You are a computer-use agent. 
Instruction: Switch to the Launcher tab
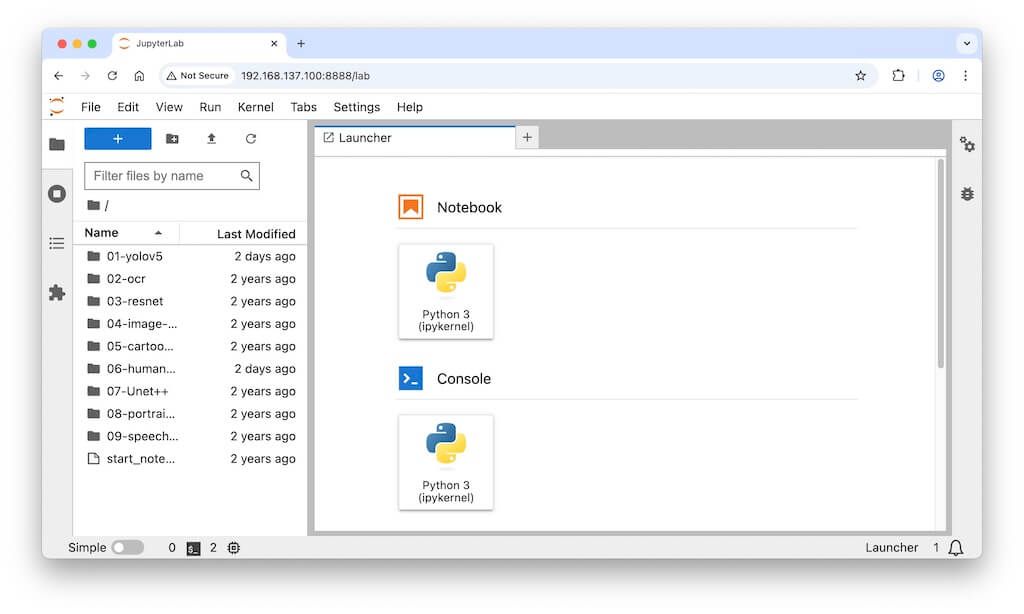tap(365, 138)
